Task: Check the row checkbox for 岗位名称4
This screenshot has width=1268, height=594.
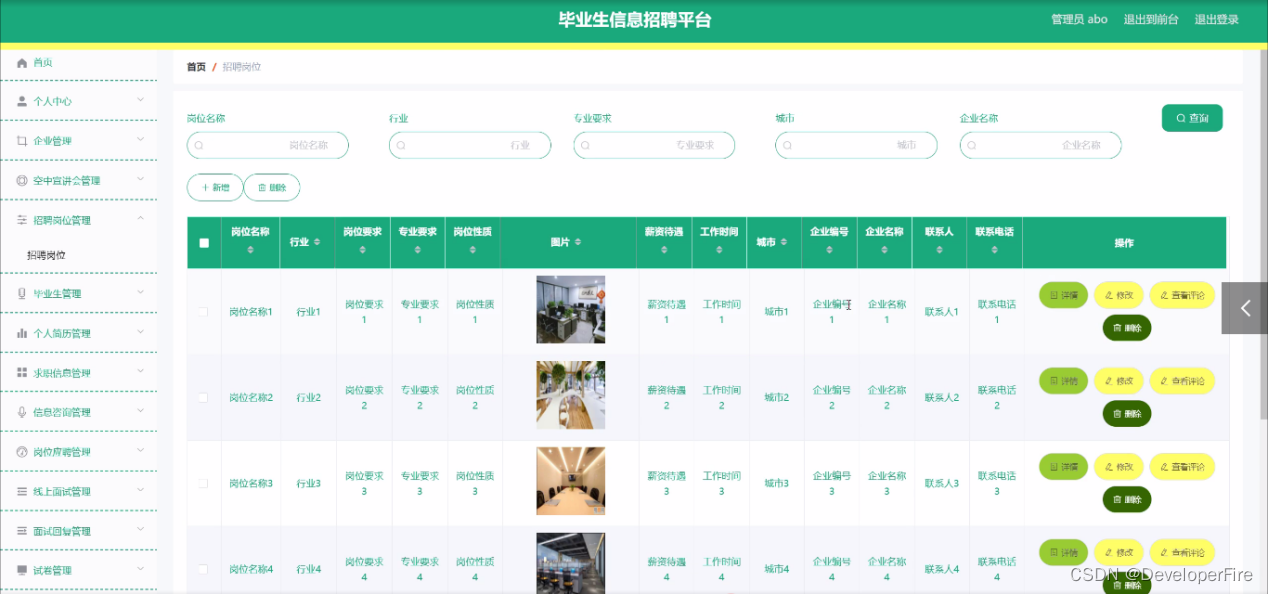Action: click(x=204, y=569)
